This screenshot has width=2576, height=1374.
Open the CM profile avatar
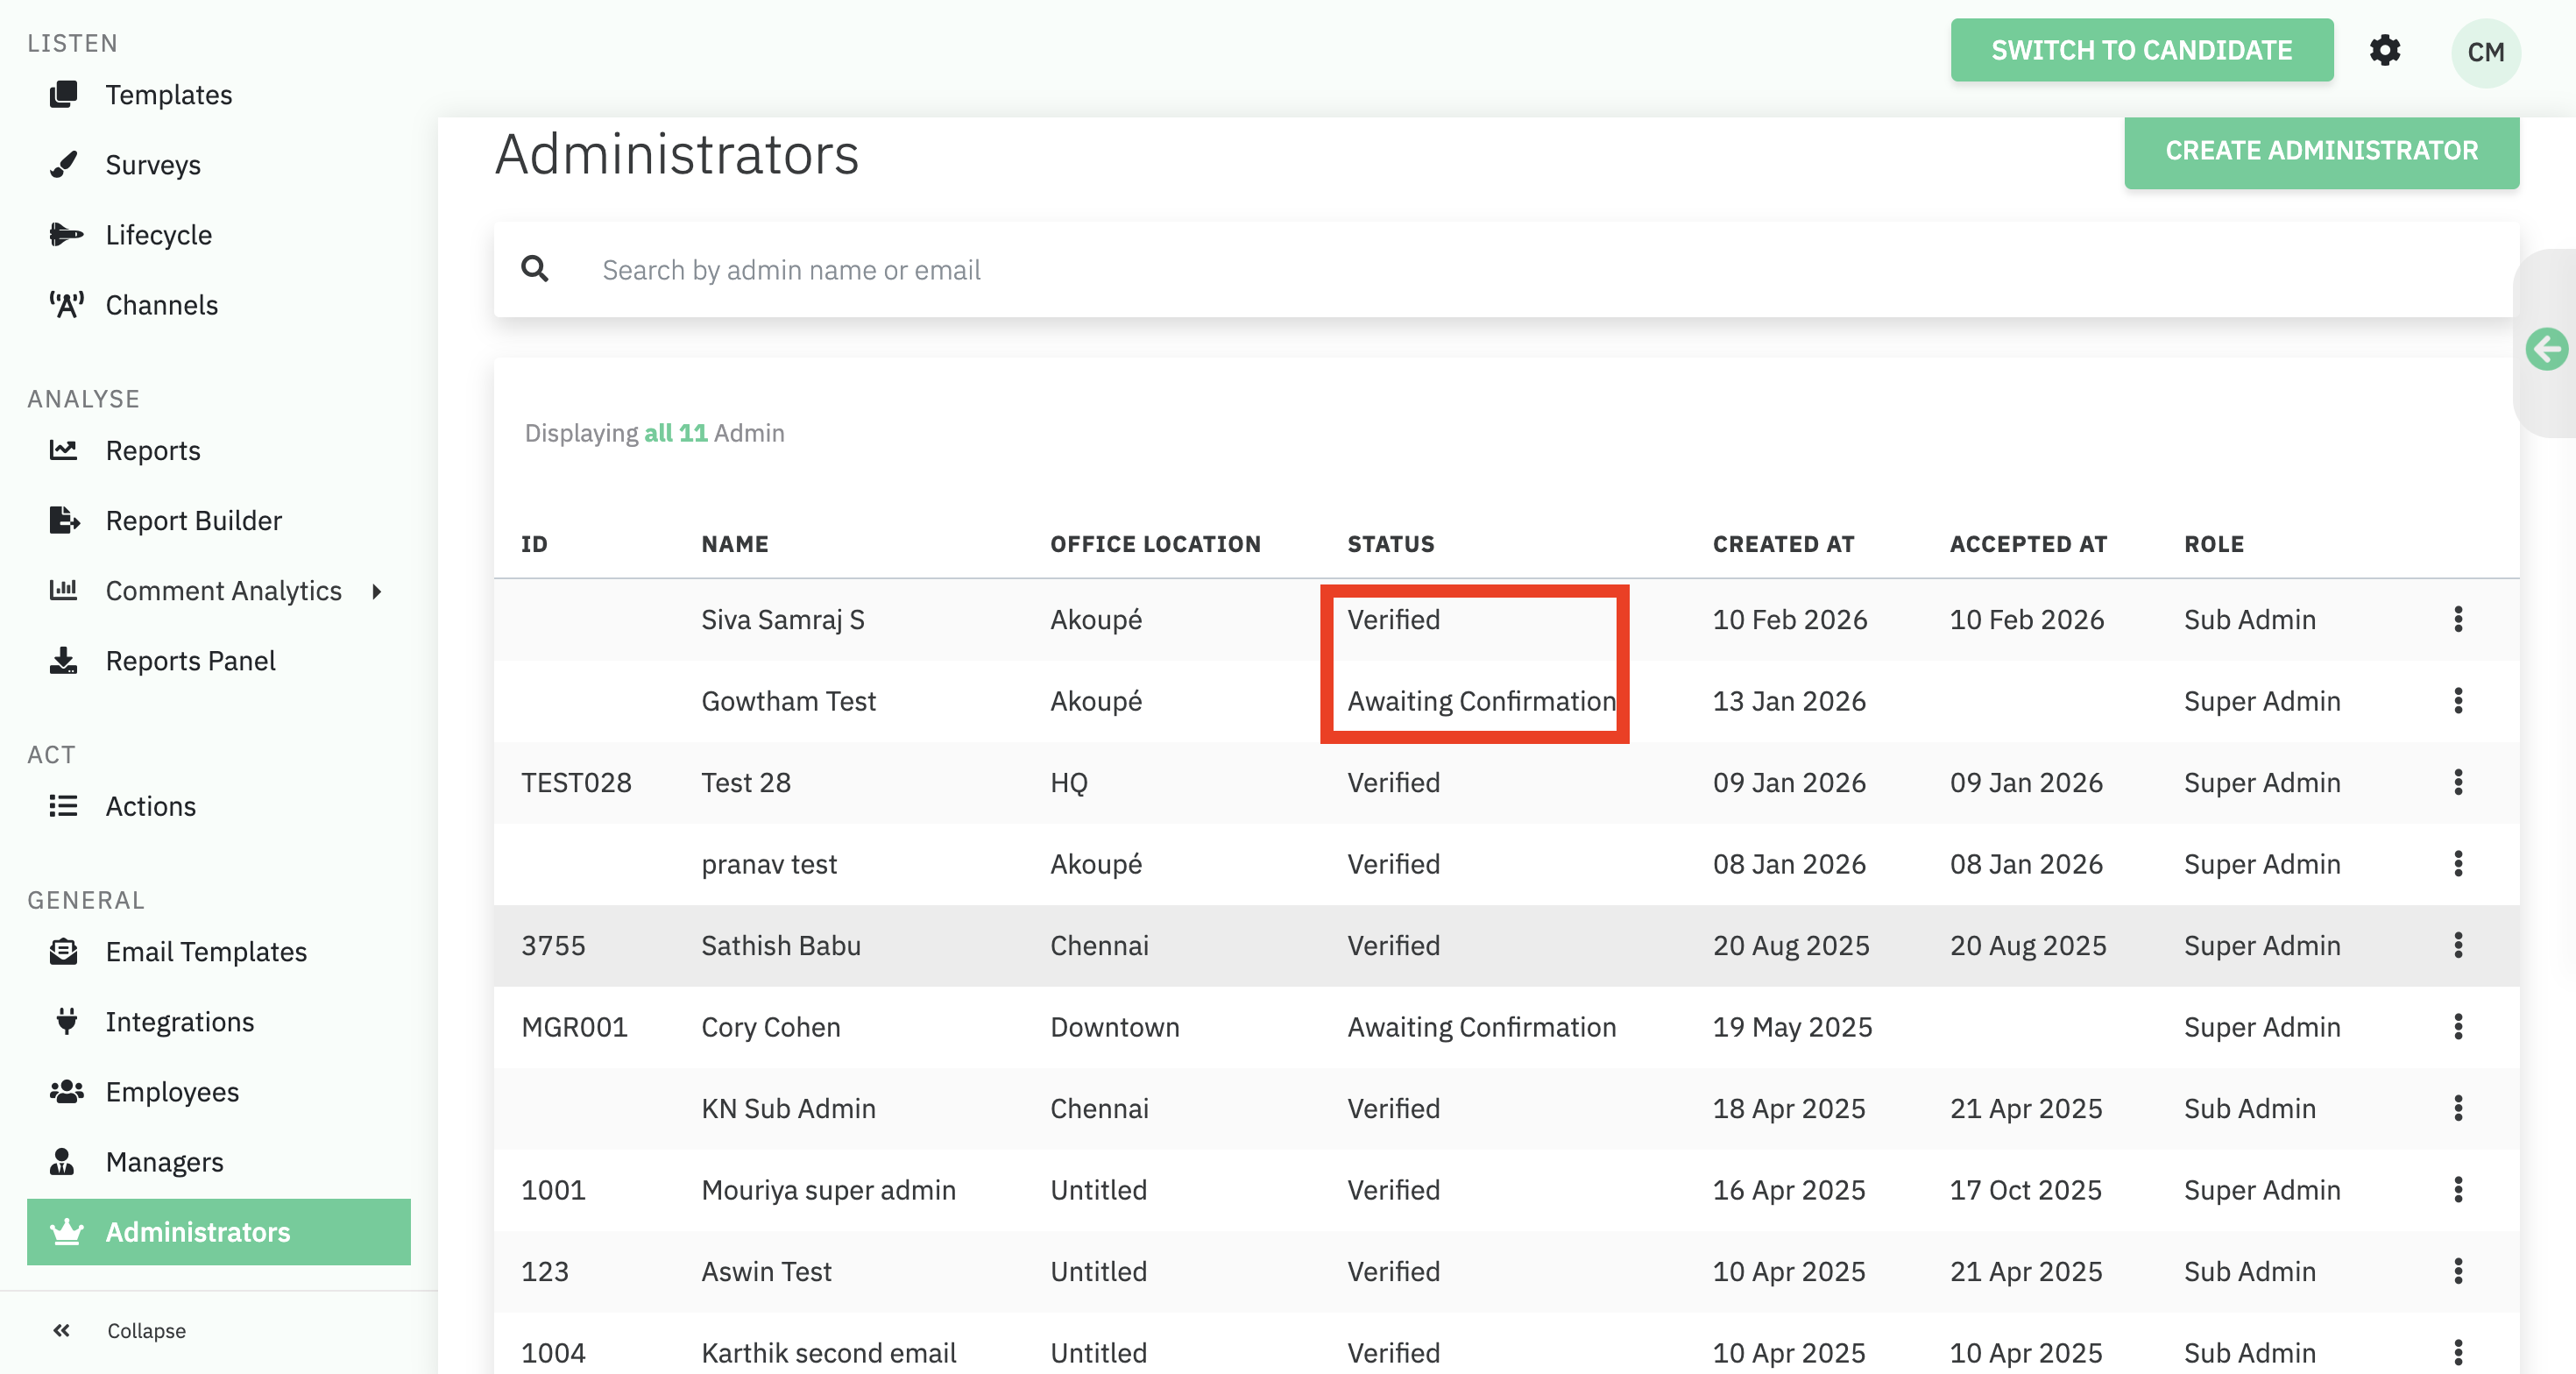pyautogui.click(x=2485, y=52)
